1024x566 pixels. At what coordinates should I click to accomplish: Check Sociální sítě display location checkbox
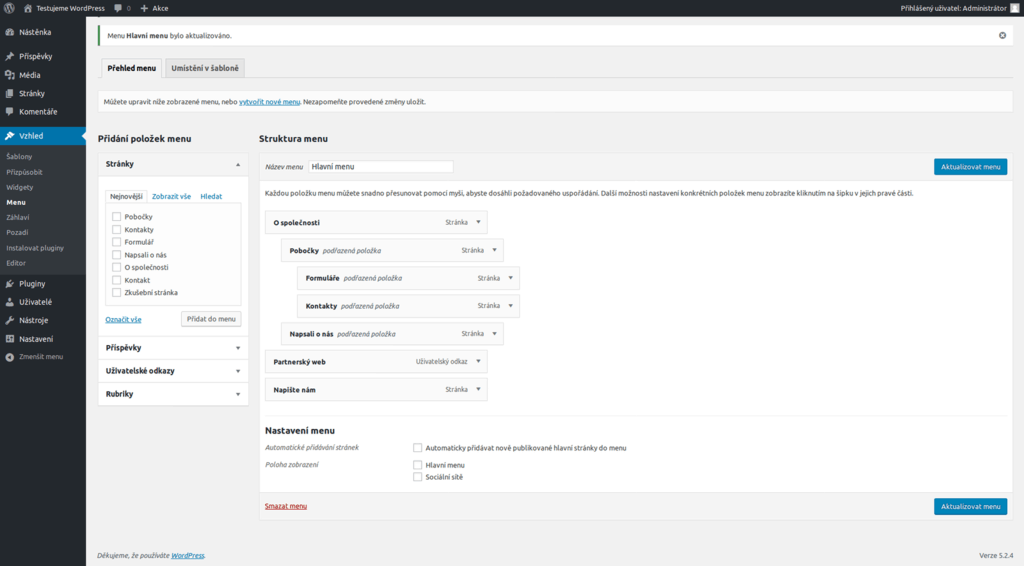[x=417, y=477]
